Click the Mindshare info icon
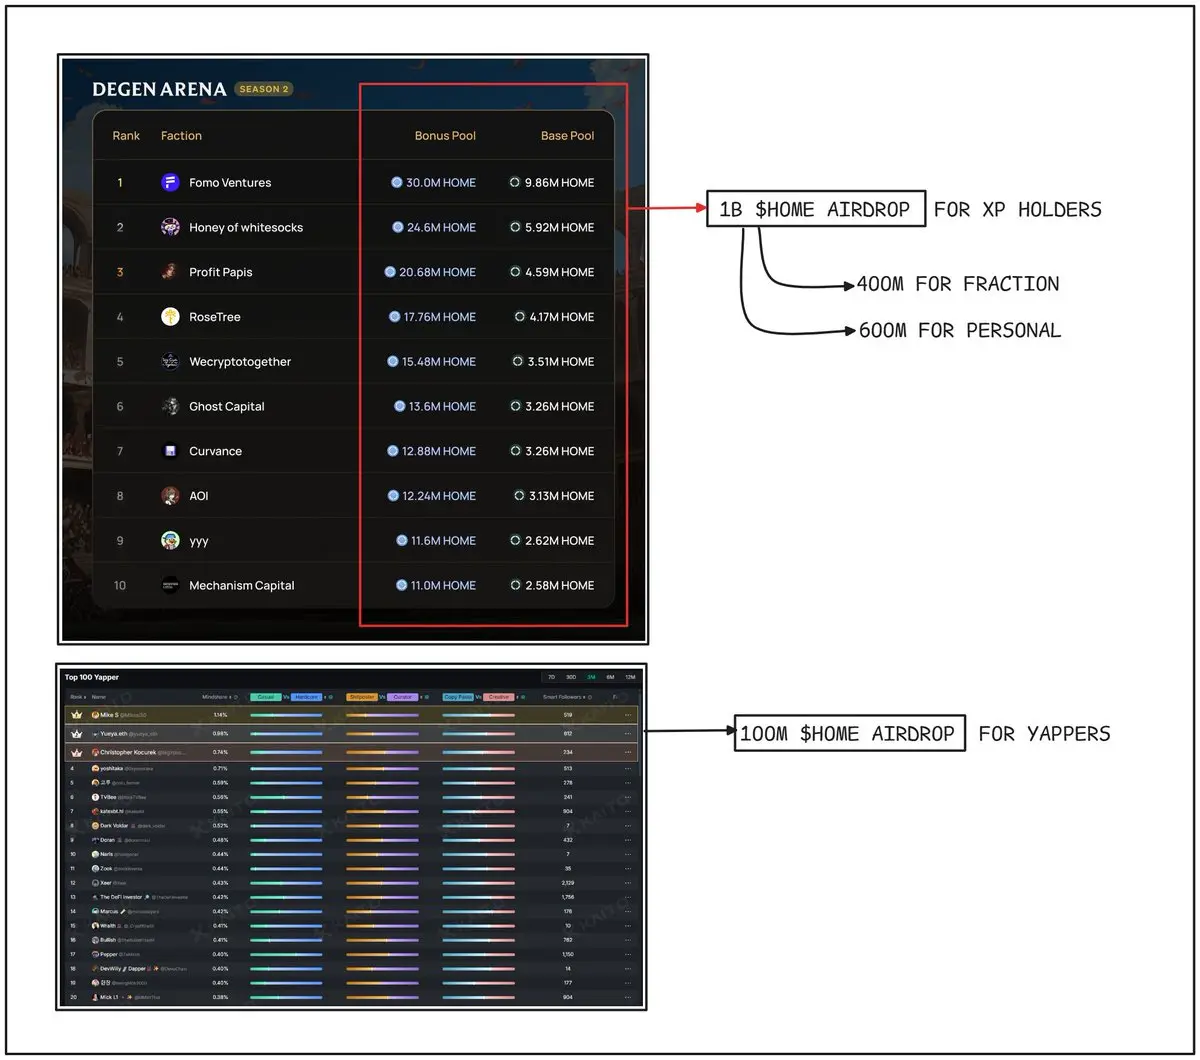This screenshot has height=1060, width=1200. [x=236, y=697]
